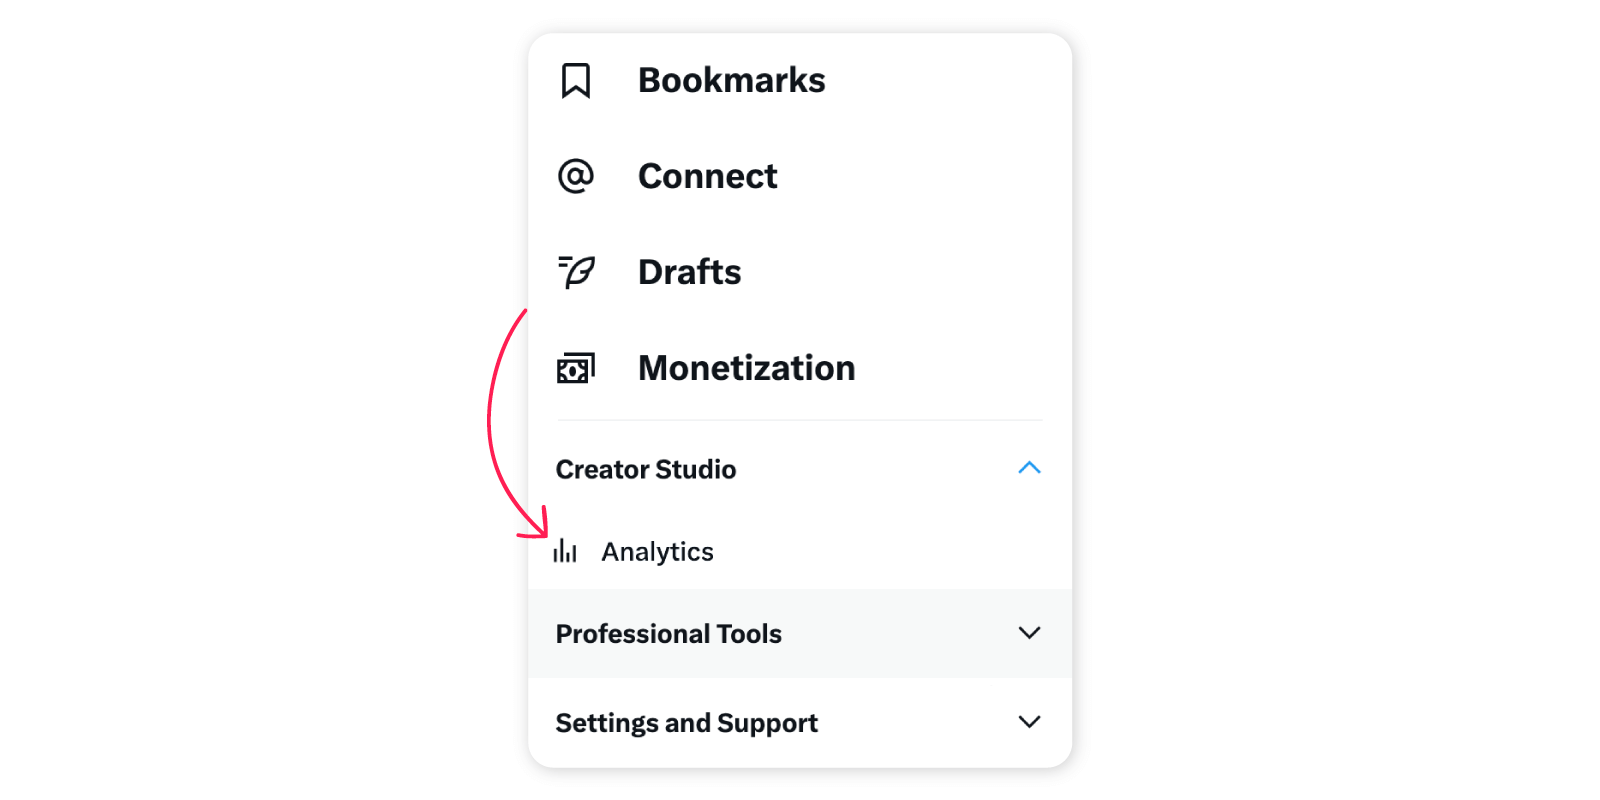Open the Drafts menu label

689,272
